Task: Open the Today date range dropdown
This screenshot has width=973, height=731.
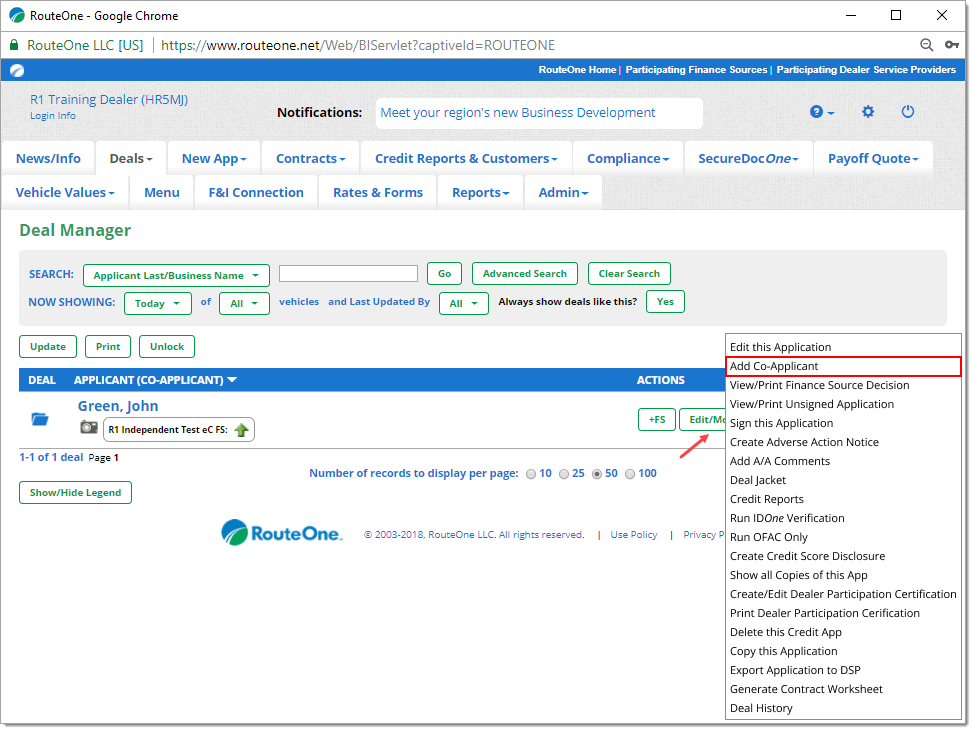Action: [158, 303]
